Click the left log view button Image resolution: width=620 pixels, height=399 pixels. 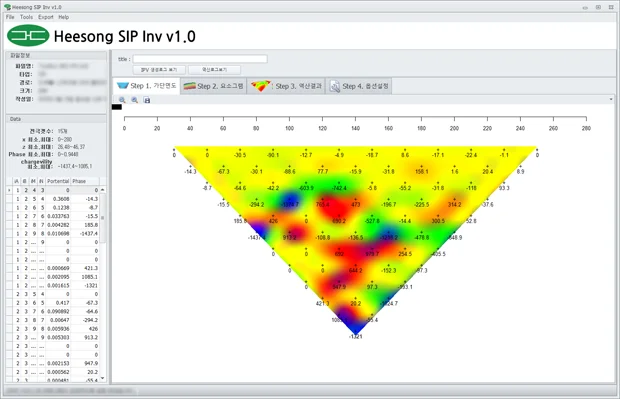pyautogui.click(x=159, y=70)
